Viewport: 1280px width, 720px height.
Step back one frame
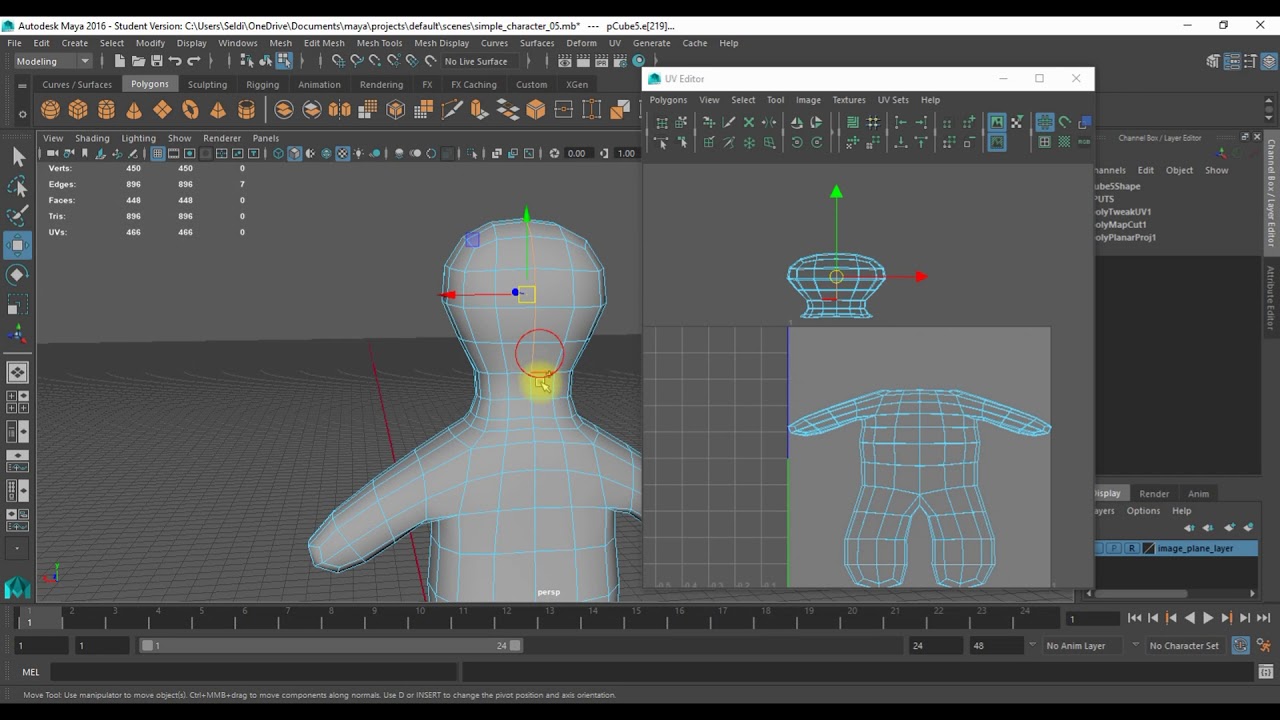[1152, 618]
